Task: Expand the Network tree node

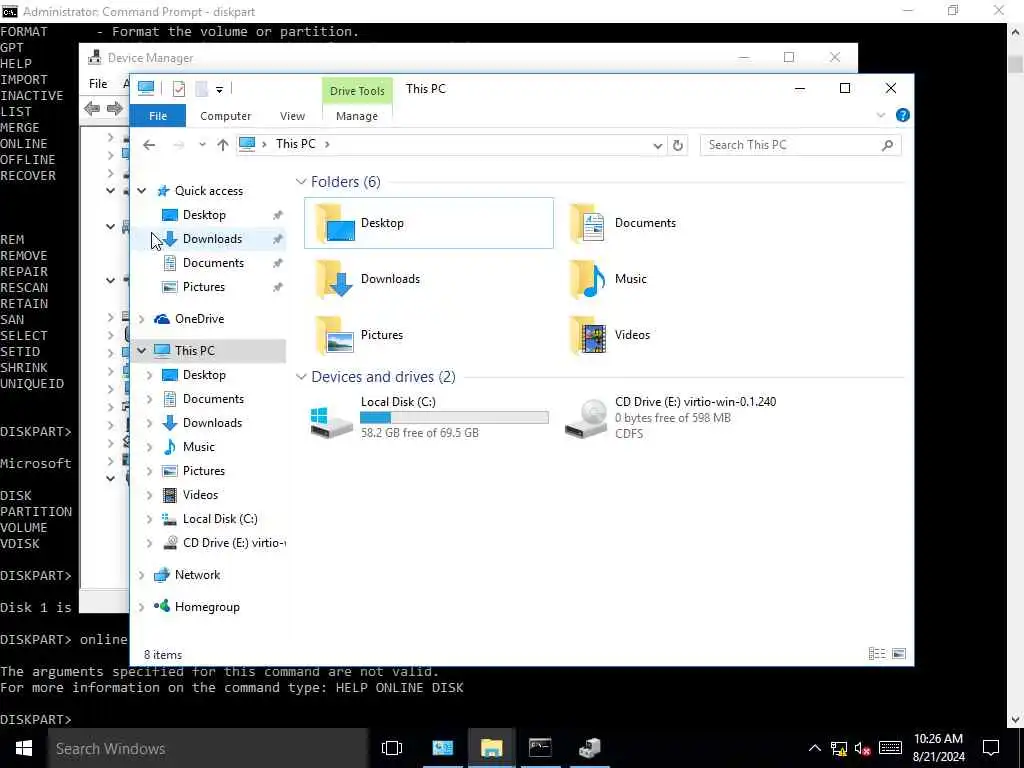Action: click(142, 575)
